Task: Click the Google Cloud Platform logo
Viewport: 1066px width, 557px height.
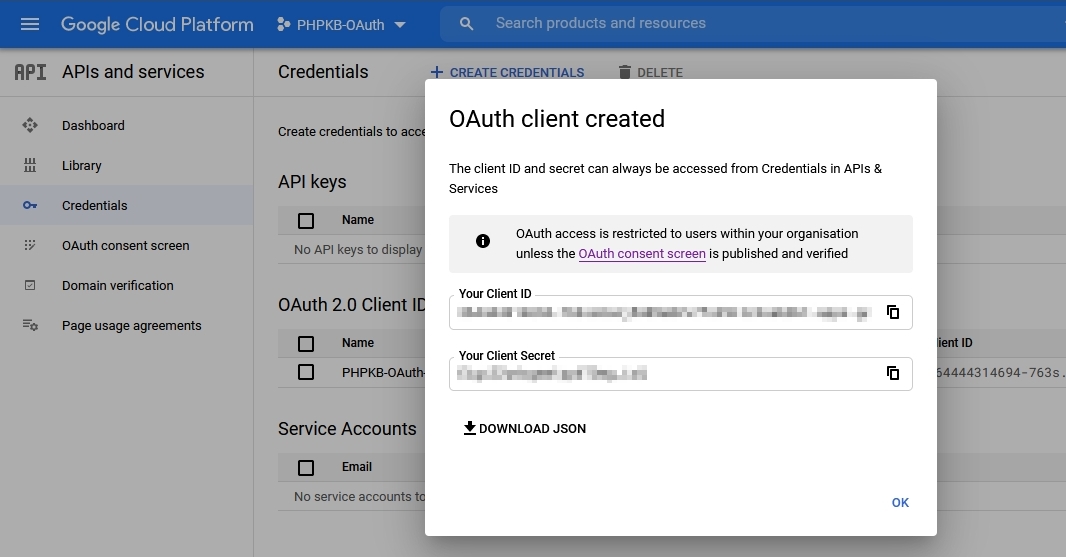Action: tap(157, 24)
